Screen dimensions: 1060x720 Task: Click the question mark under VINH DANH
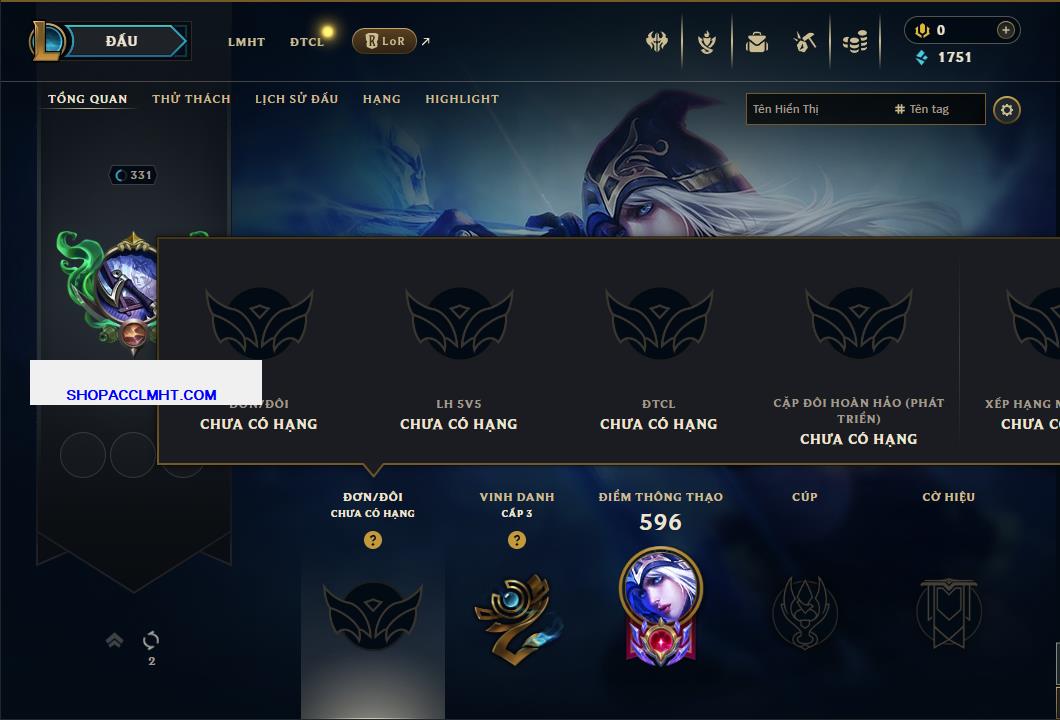coord(516,539)
